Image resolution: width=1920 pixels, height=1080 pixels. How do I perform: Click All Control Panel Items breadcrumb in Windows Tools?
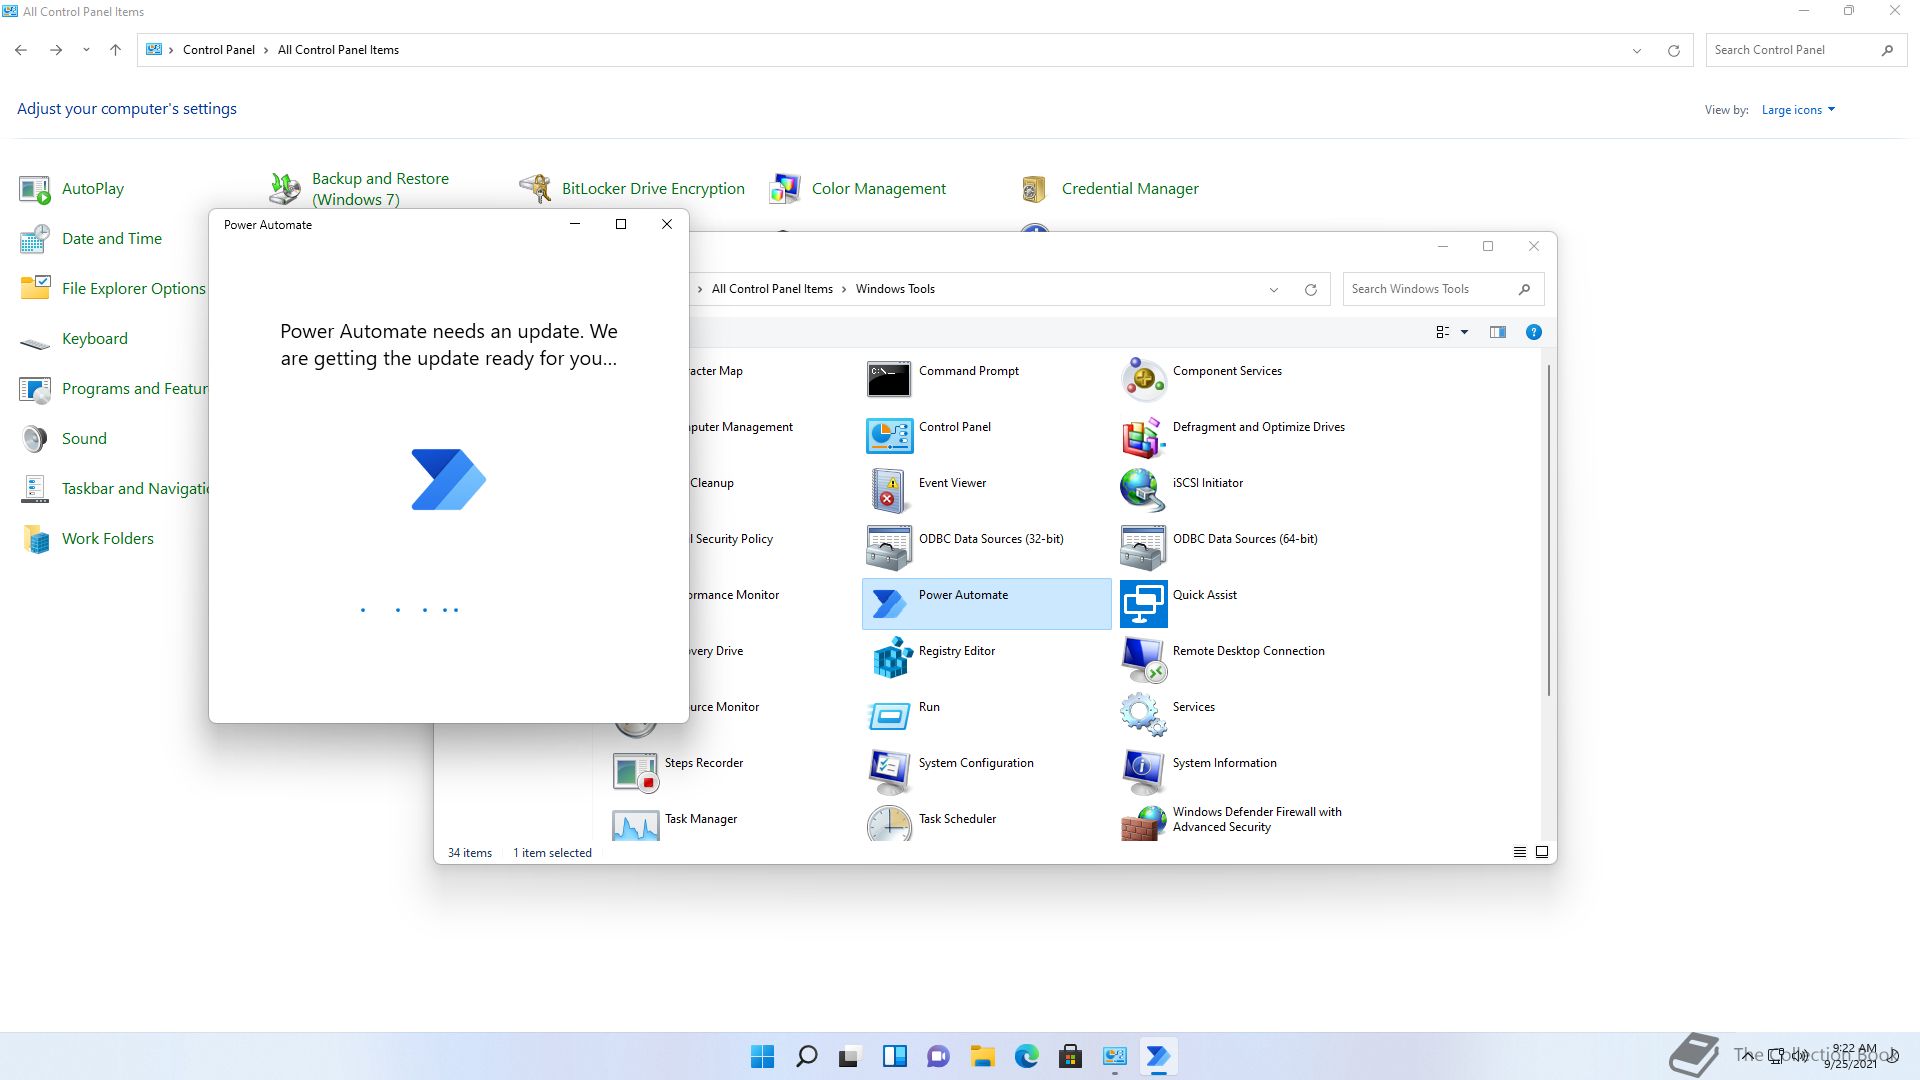click(772, 289)
